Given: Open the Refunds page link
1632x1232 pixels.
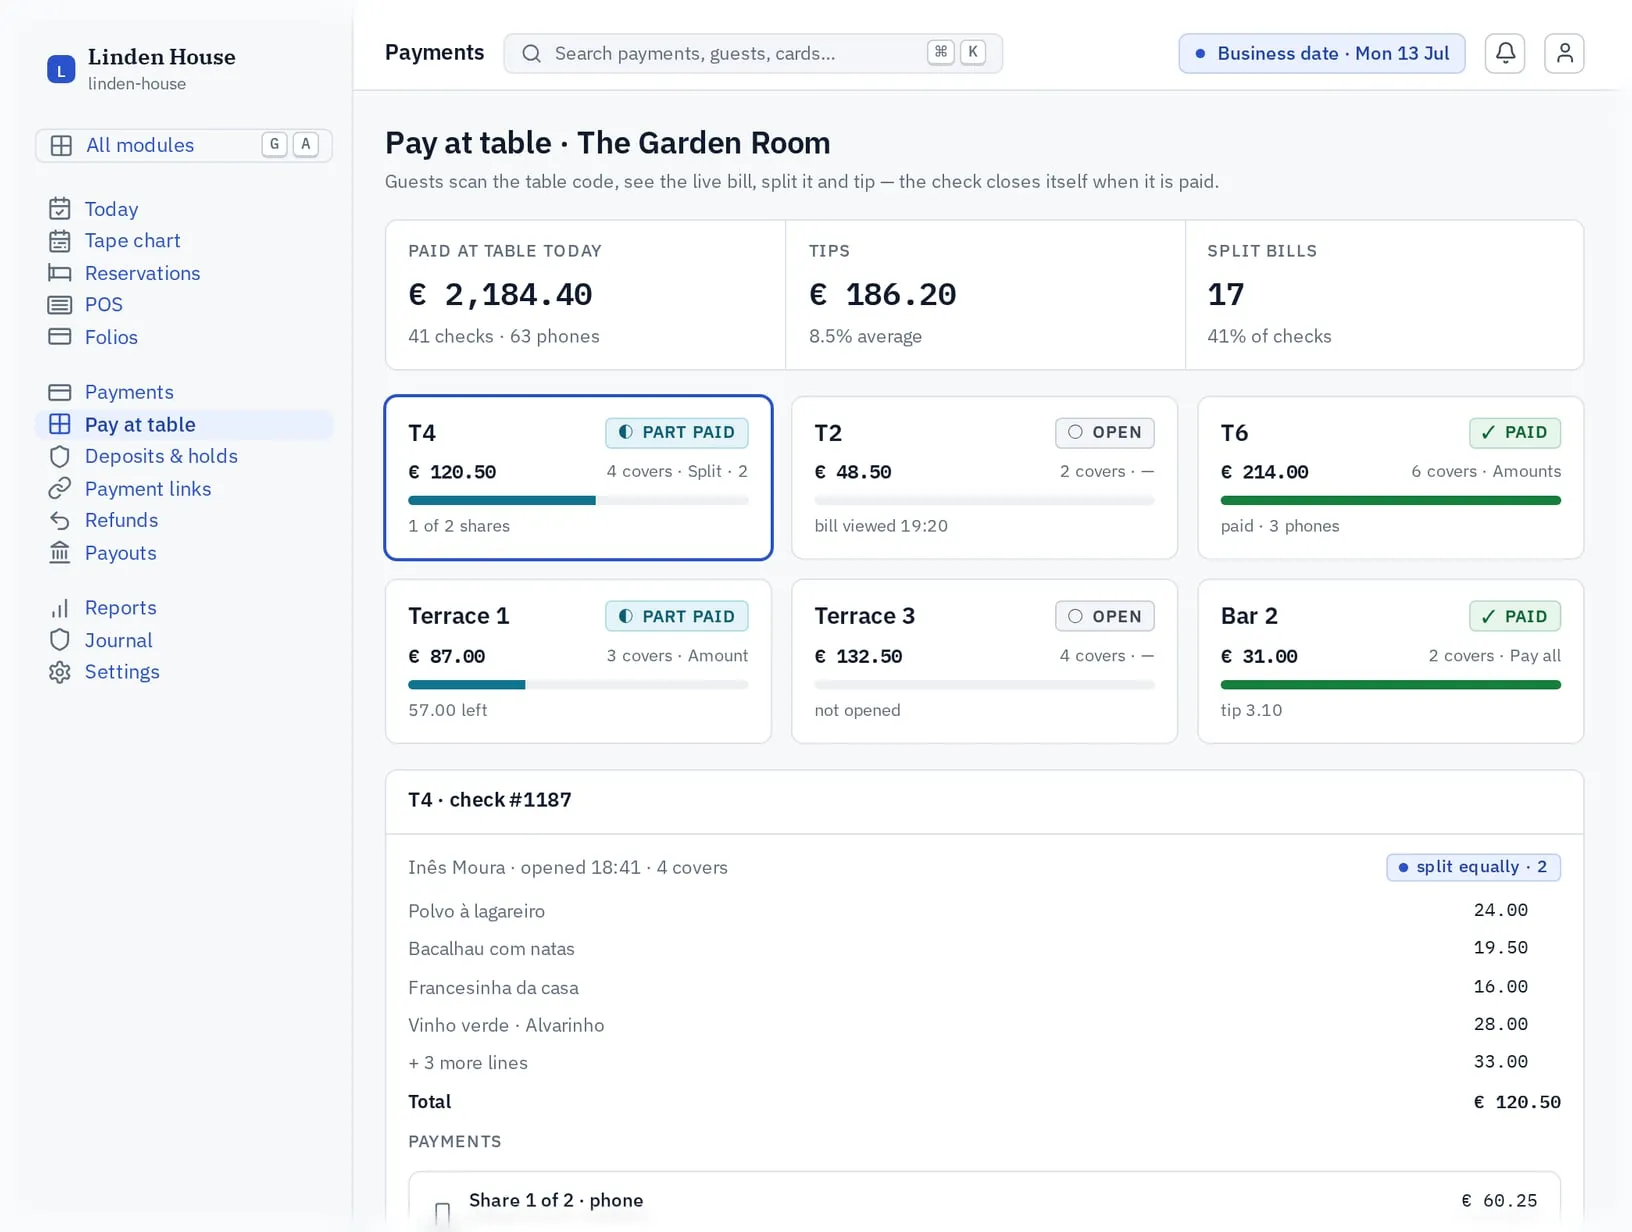Looking at the screenshot, I should 184,520.
